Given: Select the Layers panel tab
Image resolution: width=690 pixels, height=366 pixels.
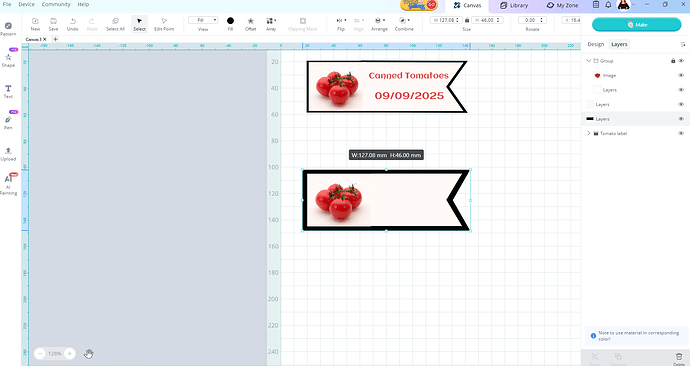Looking at the screenshot, I should point(619,44).
